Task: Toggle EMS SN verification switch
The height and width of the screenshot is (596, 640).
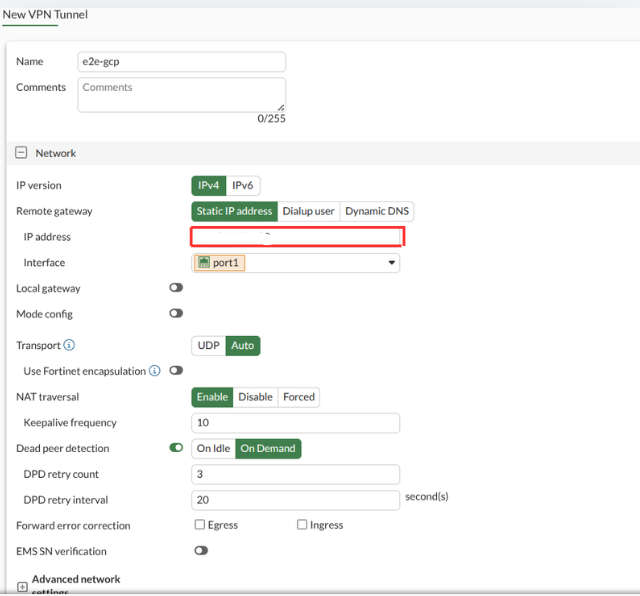Action: pyautogui.click(x=201, y=551)
